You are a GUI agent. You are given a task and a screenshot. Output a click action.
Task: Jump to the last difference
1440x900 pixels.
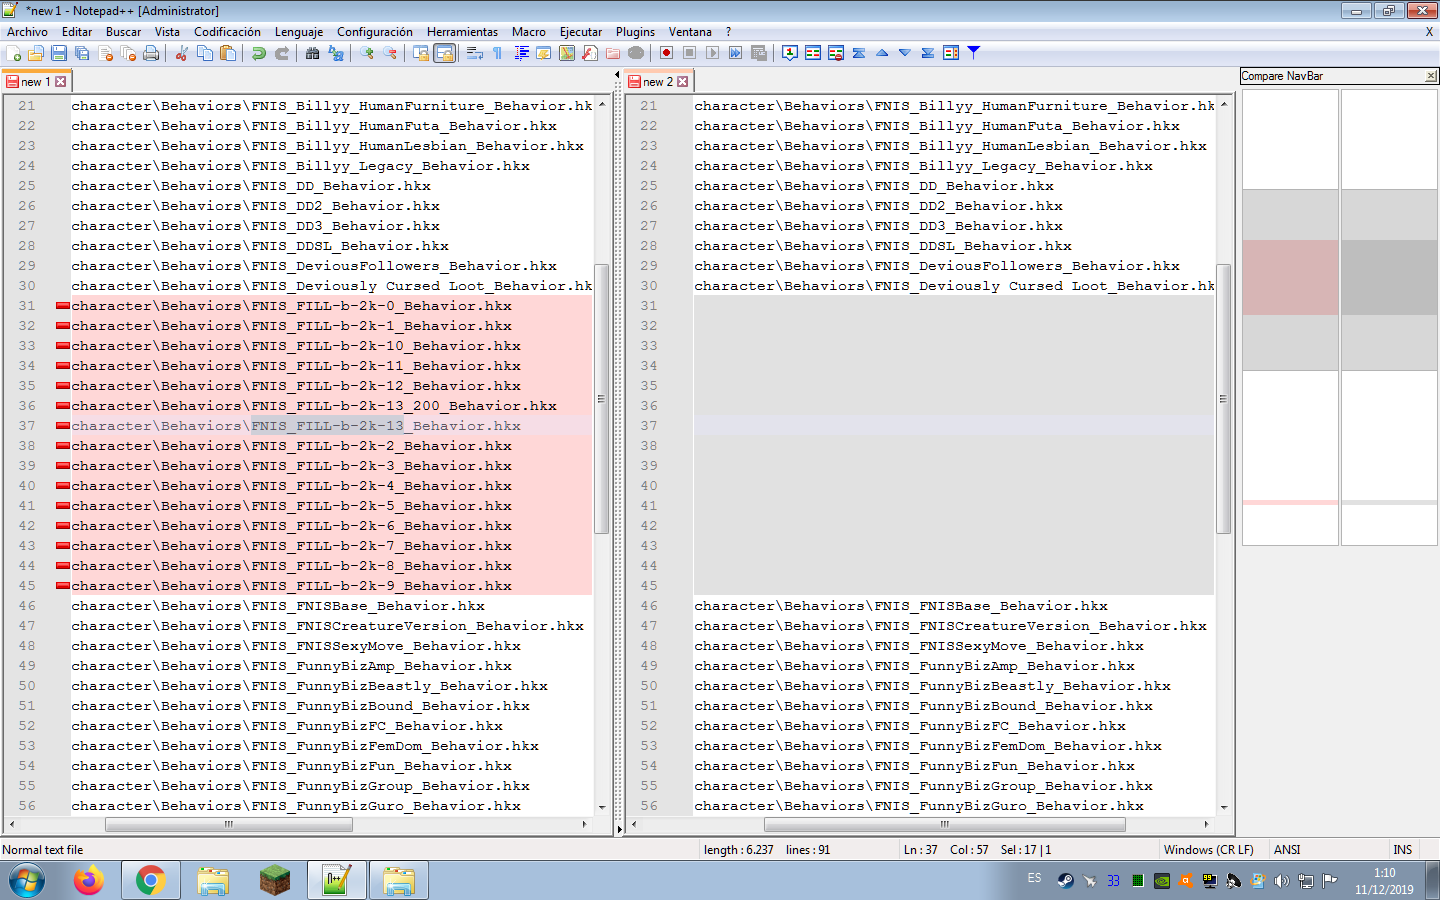[928, 53]
